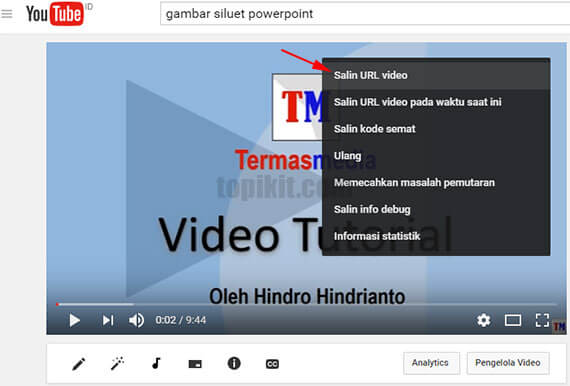This screenshot has height=386, width=570.
Task: Open the end screen and cards tool
Action: (x=195, y=364)
